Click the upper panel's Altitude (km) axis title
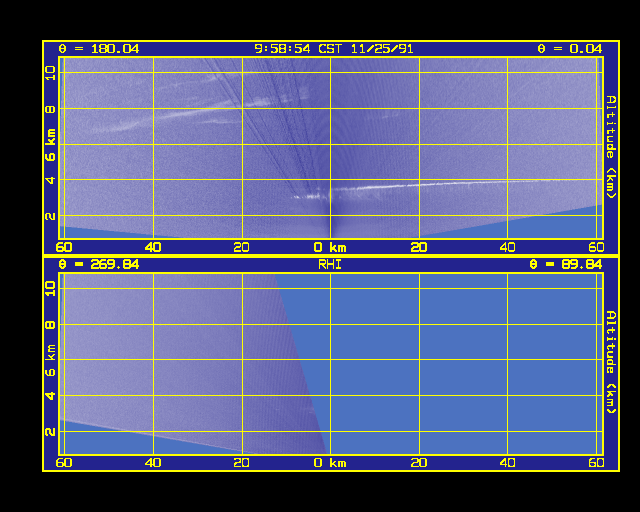640x512 pixels. [x=610, y=147]
